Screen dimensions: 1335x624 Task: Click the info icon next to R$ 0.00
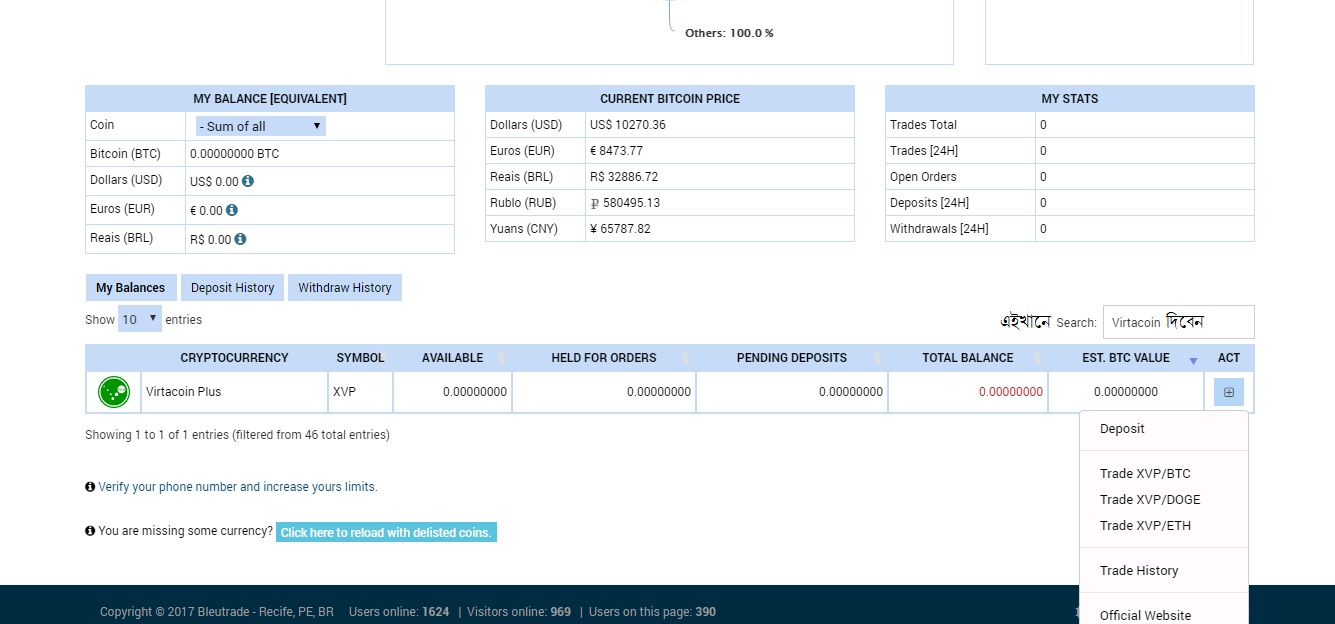click(x=240, y=239)
